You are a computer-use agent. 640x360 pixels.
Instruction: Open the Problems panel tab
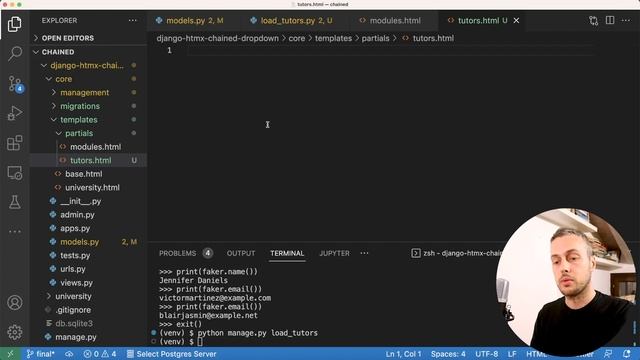click(185, 253)
